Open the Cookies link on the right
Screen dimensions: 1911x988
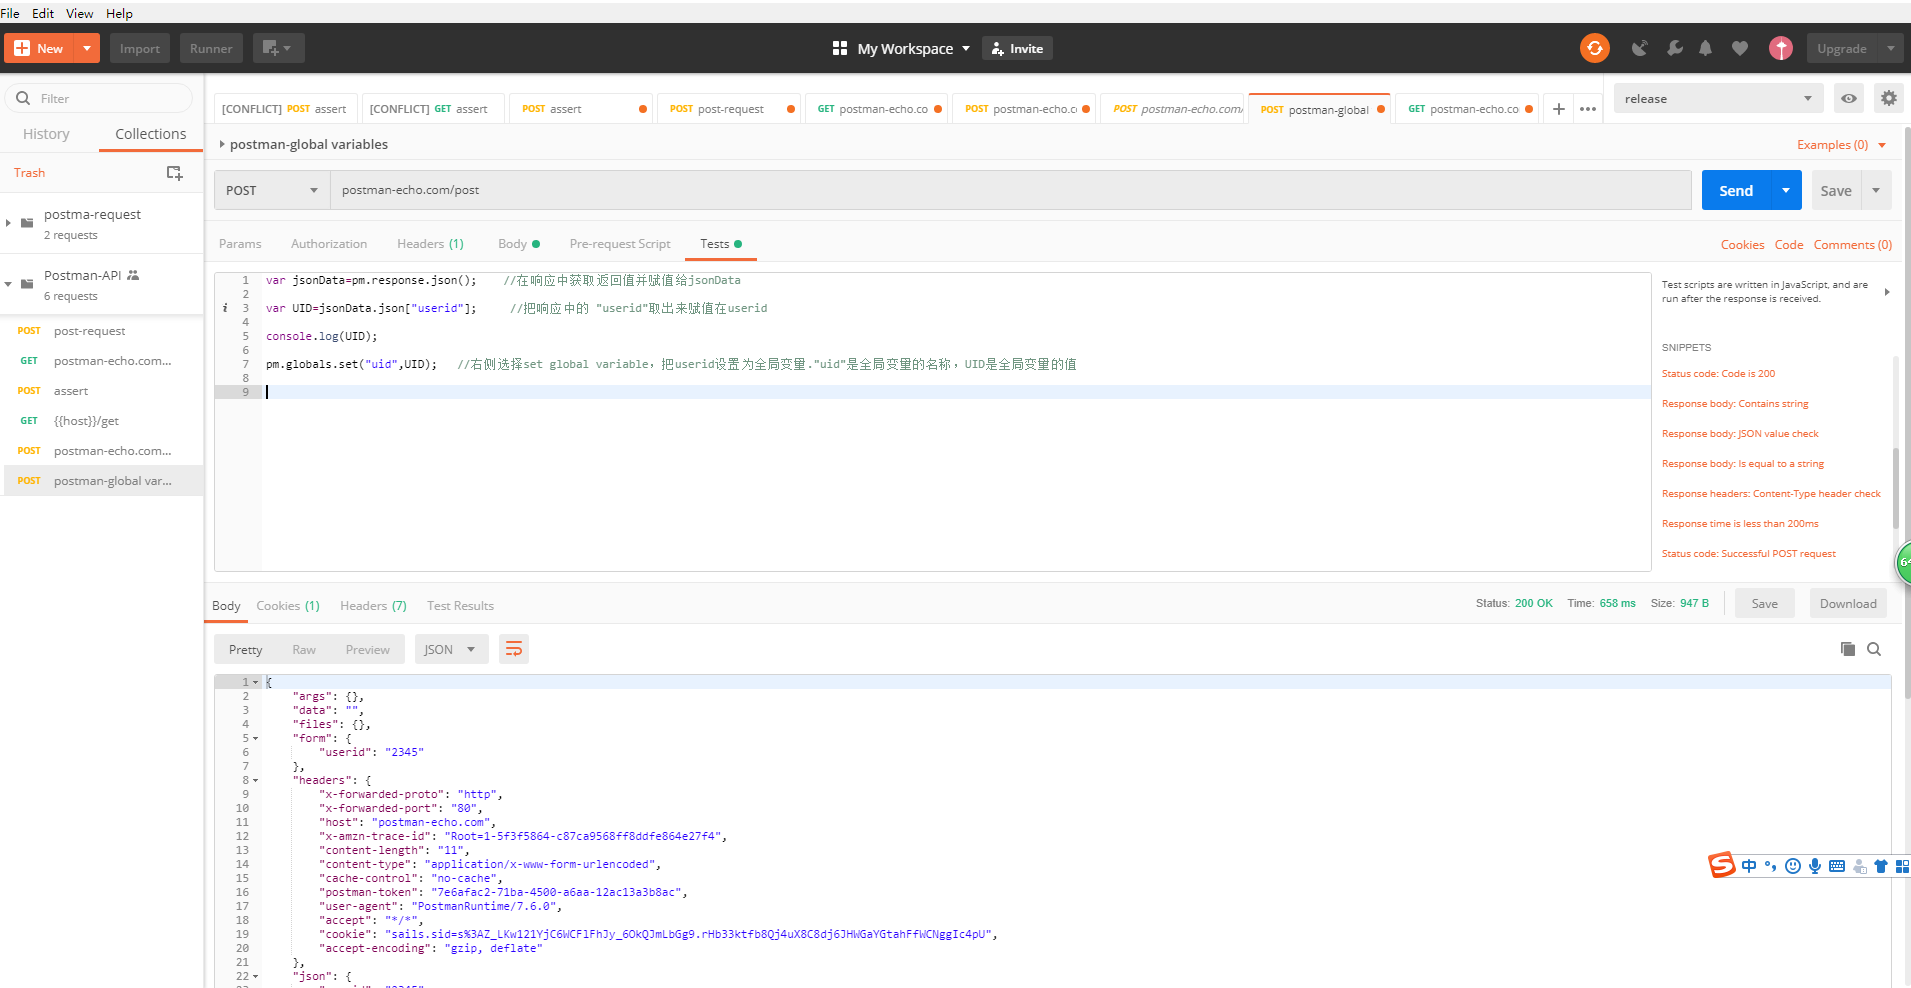(x=1742, y=245)
